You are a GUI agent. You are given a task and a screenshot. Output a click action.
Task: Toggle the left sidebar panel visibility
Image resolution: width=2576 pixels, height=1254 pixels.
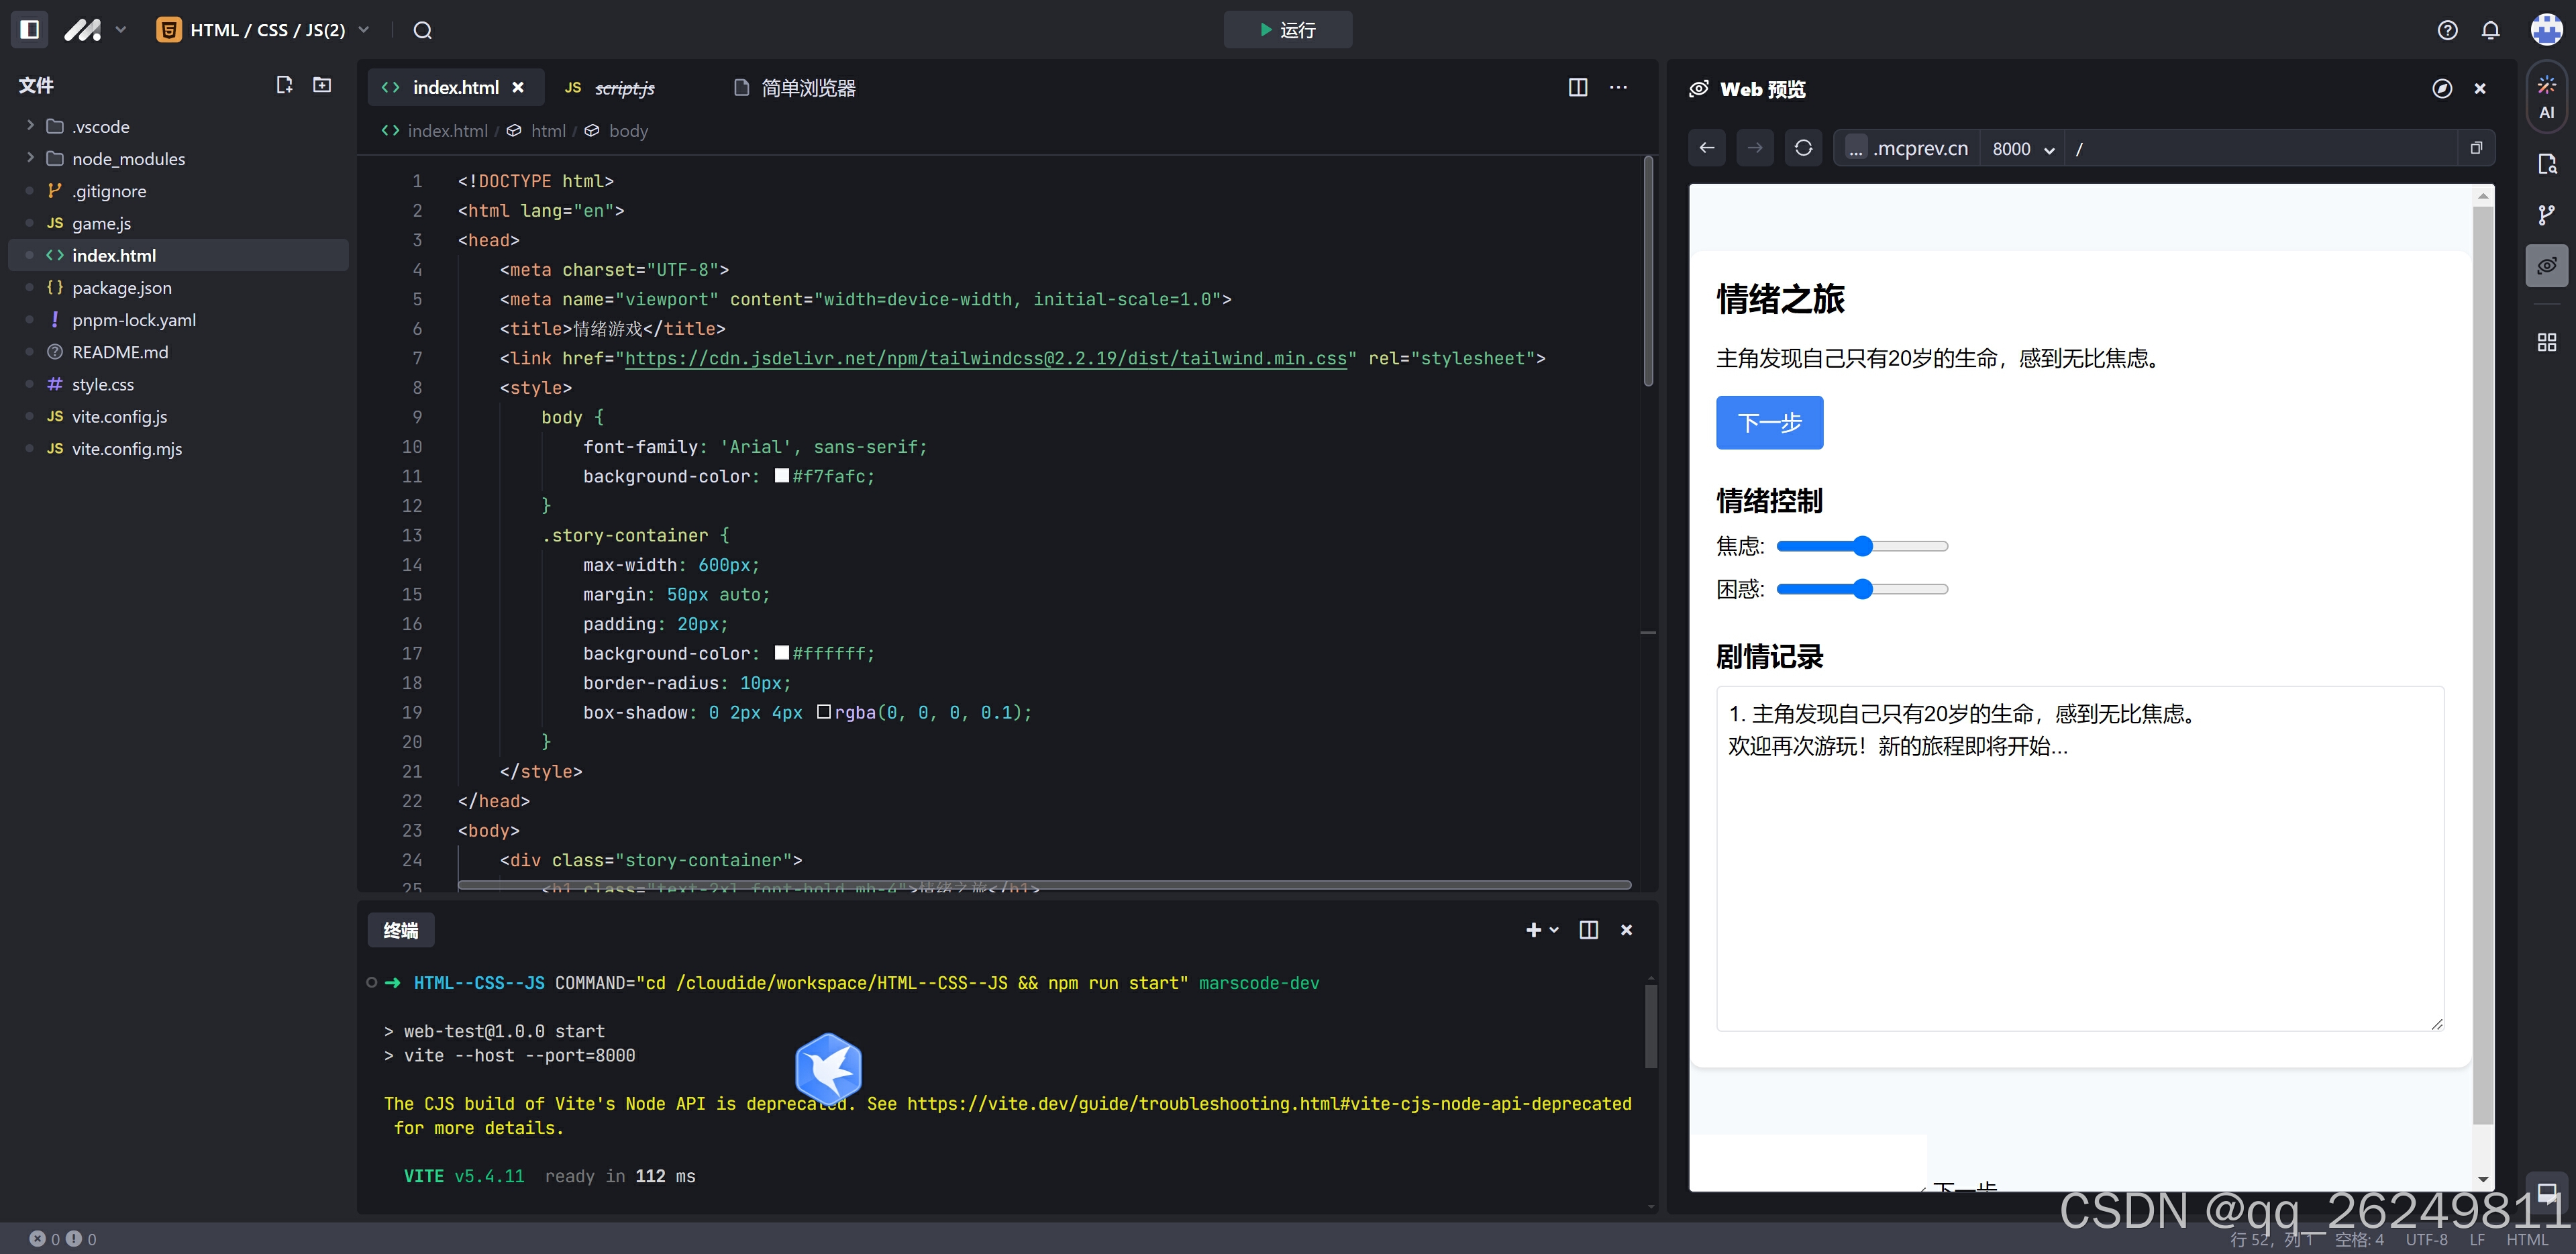(x=30, y=30)
